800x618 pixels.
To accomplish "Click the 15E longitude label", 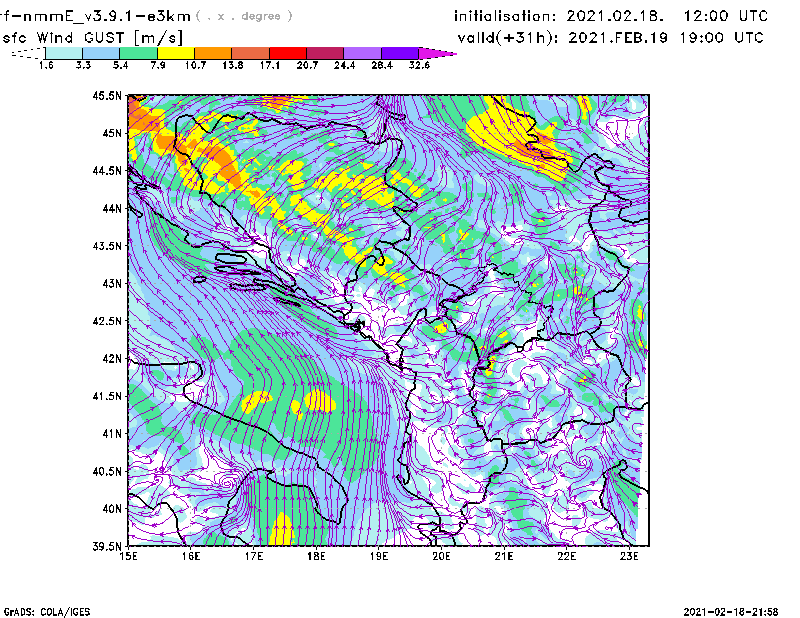I will click(x=128, y=556).
